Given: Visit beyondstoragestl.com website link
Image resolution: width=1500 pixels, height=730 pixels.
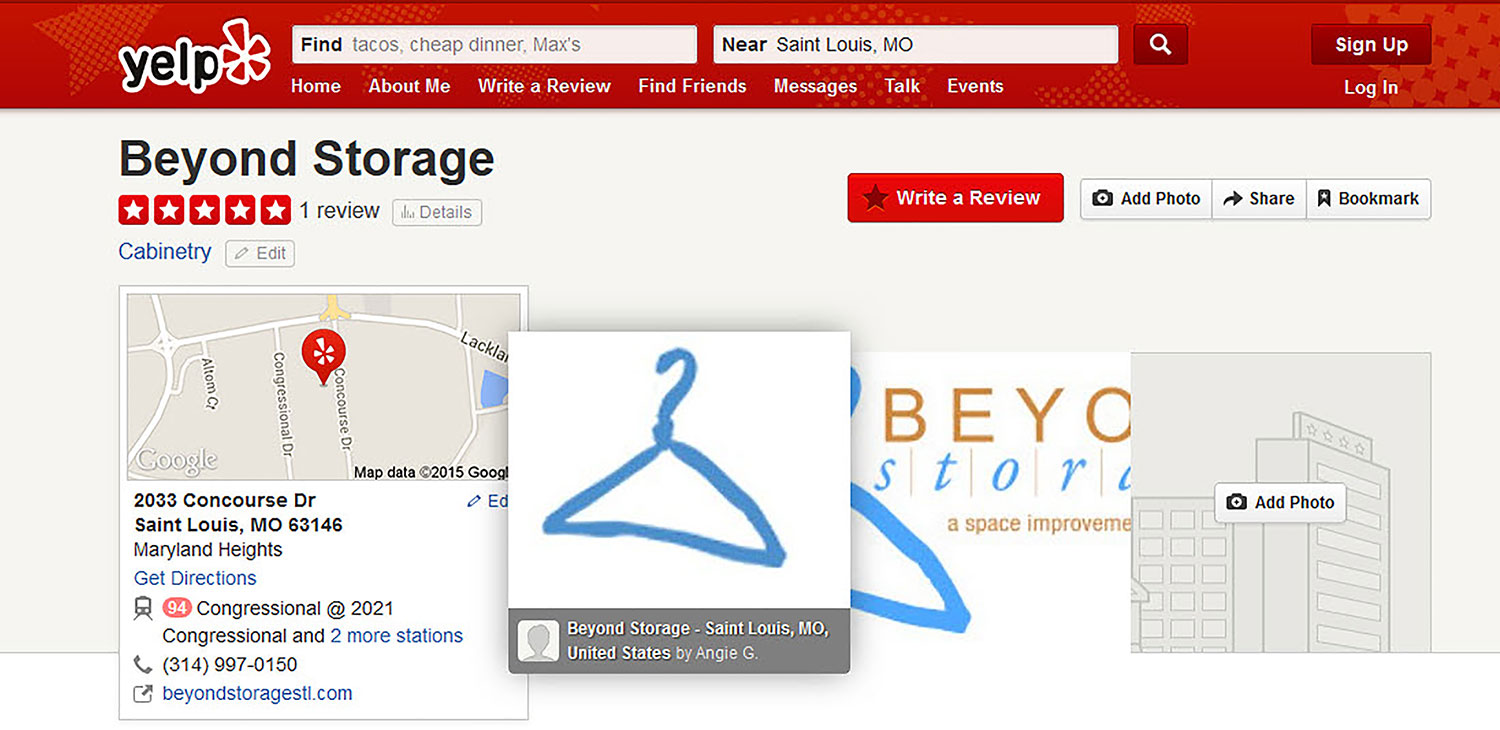Looking at the screenshot, I should tap(257, 693).
